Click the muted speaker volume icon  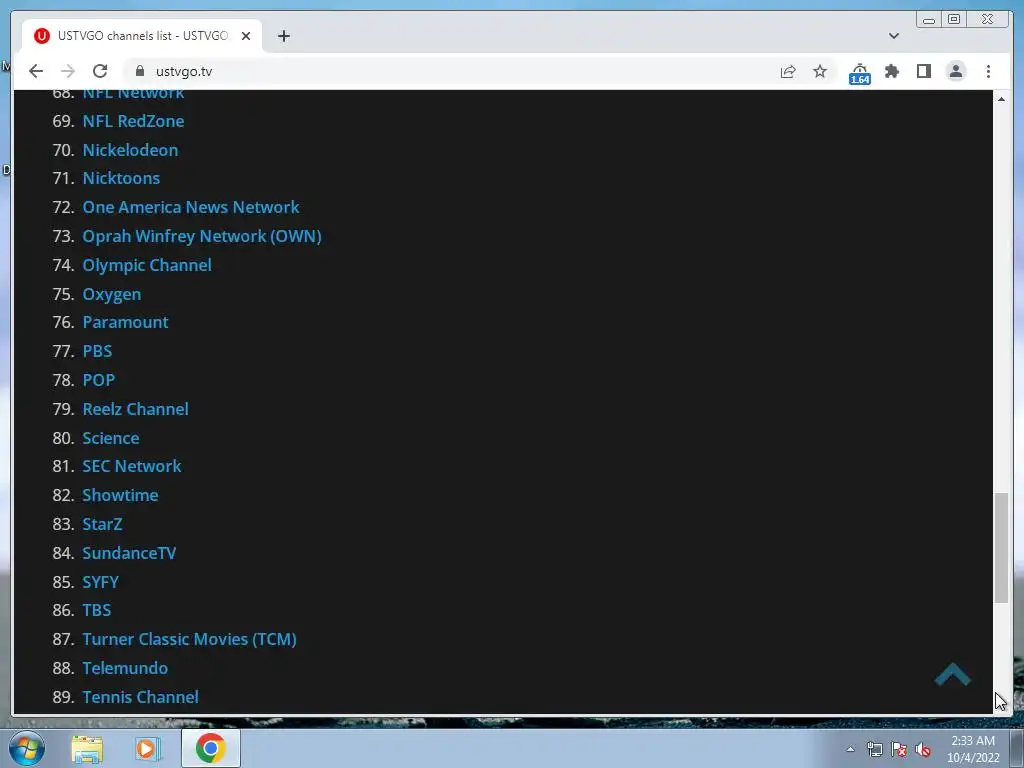tap(923, 749)
